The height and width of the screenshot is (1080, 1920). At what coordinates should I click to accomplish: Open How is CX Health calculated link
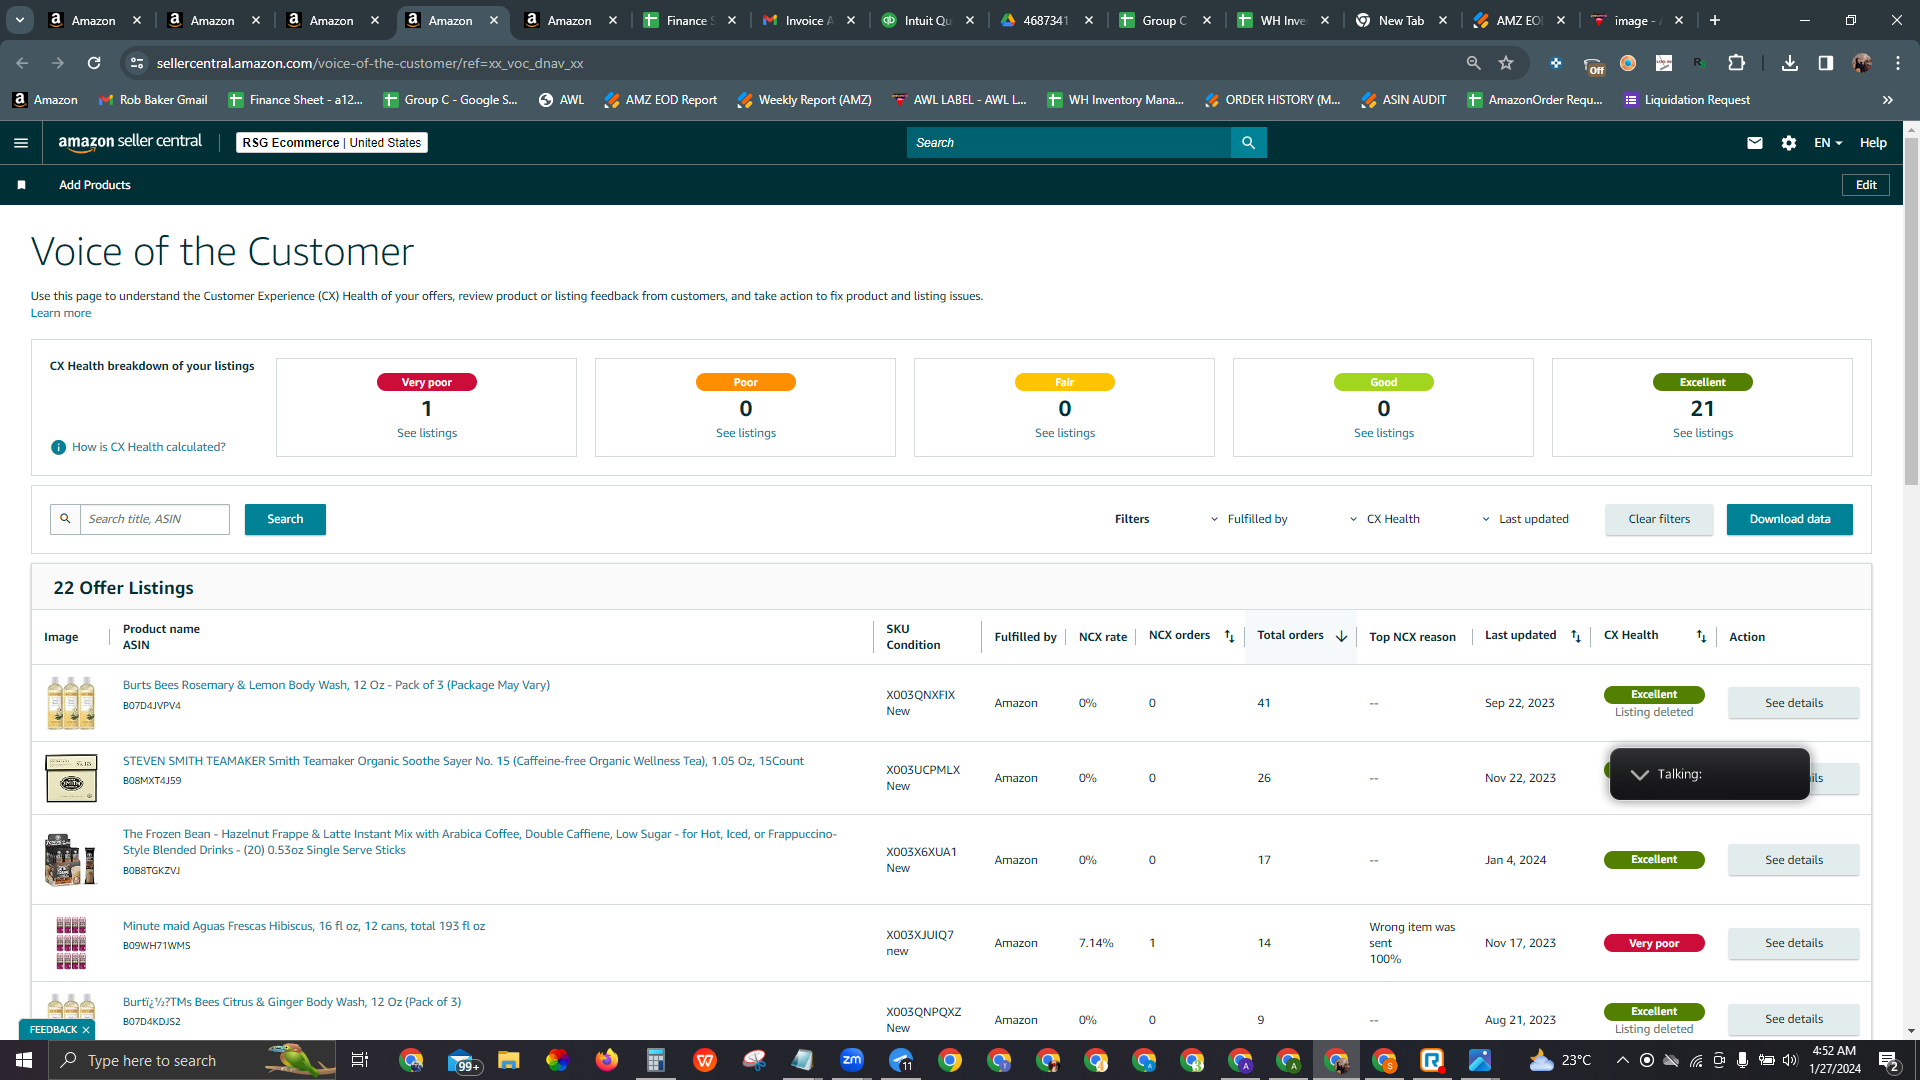(149, 447)
